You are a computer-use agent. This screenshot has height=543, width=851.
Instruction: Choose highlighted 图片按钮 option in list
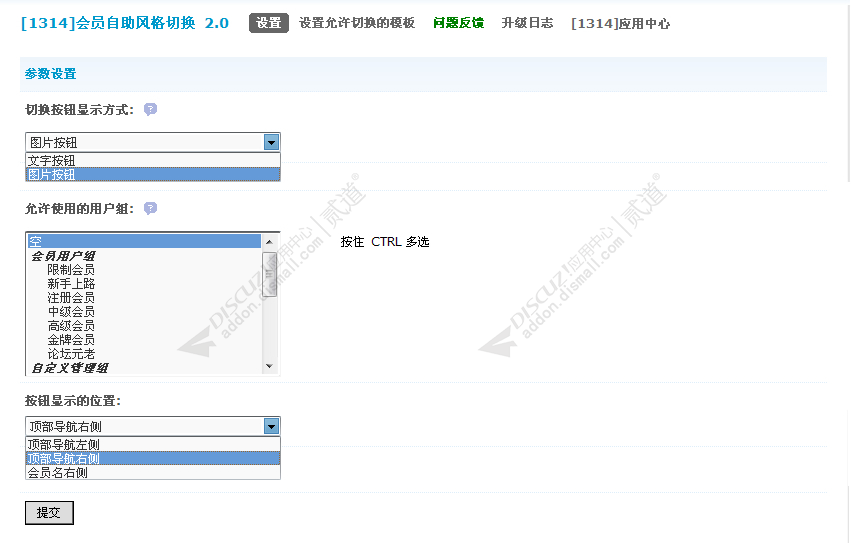pos(153,174)
